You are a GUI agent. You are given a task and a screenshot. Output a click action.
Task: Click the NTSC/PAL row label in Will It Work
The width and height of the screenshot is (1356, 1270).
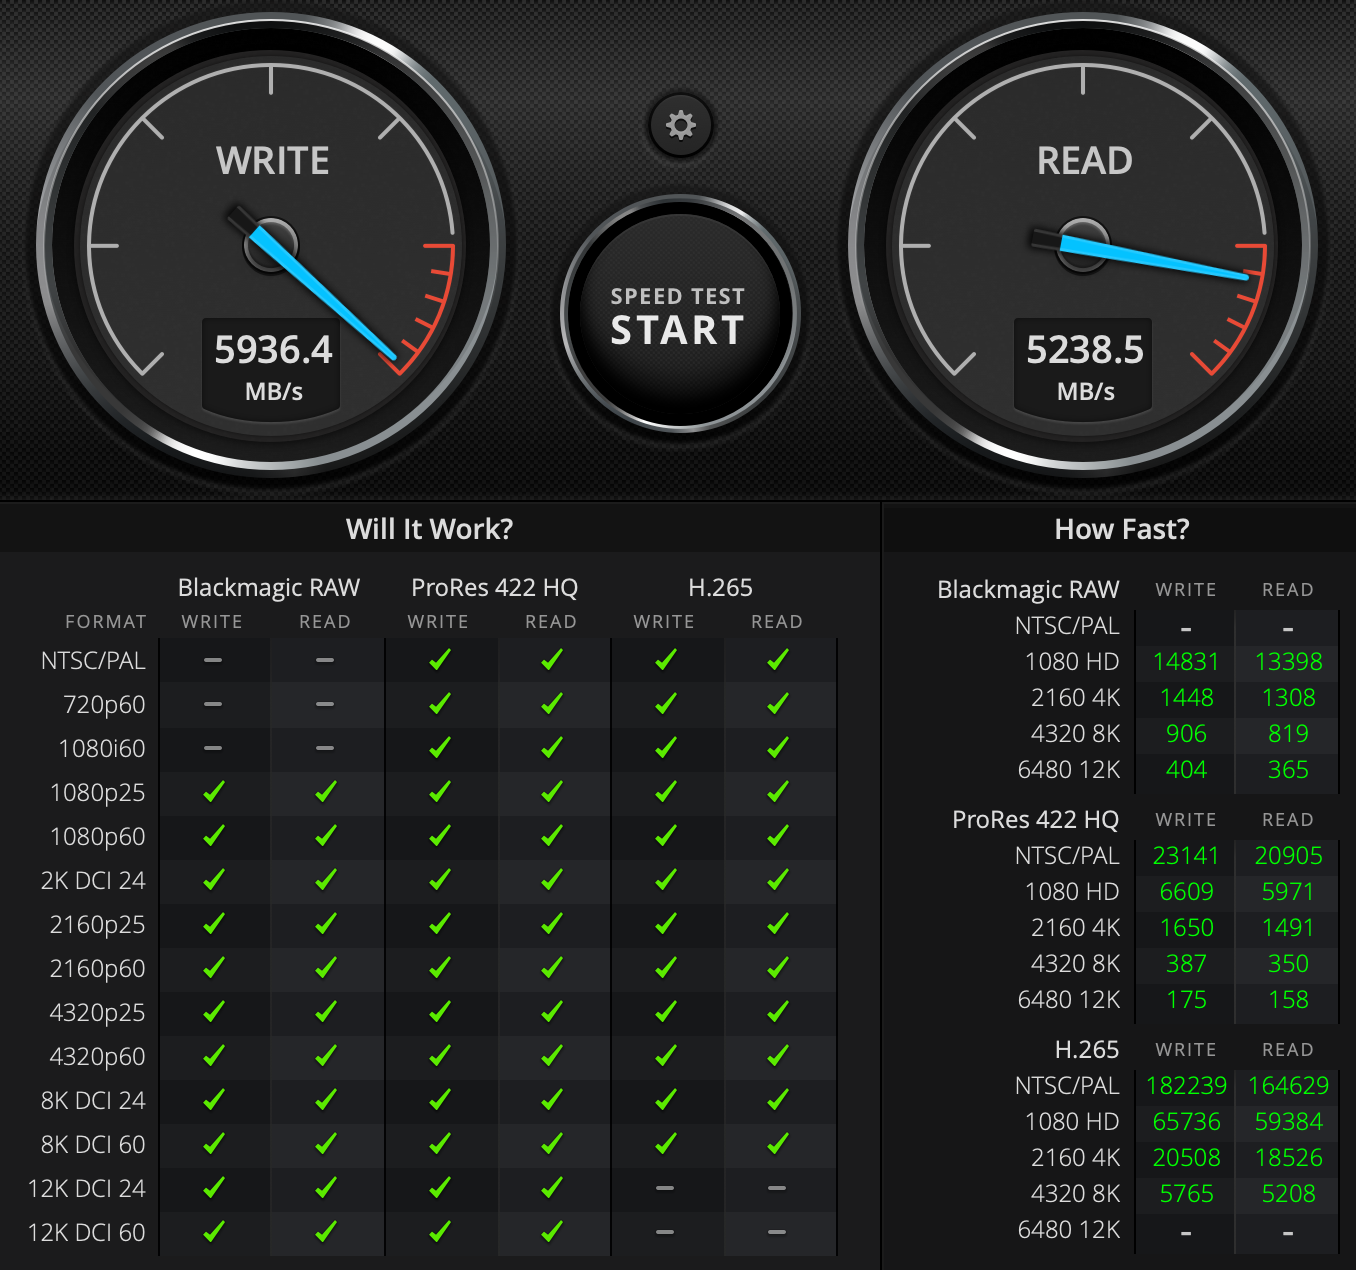(93, 661)
